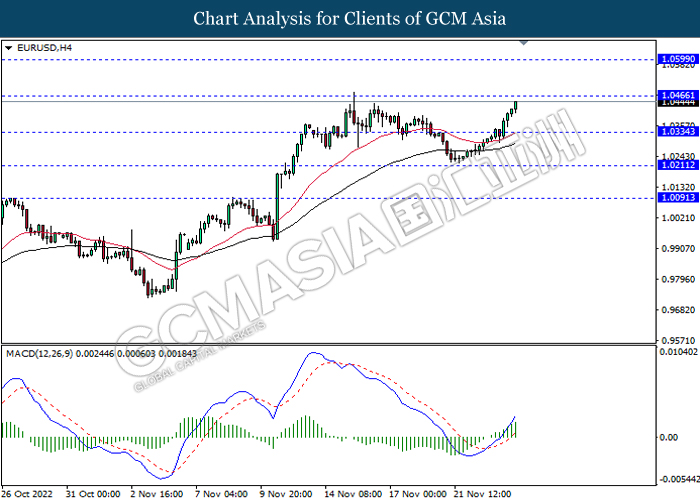
Task: Click the 1.04444 current price label
Action: (x=678, y=103)
